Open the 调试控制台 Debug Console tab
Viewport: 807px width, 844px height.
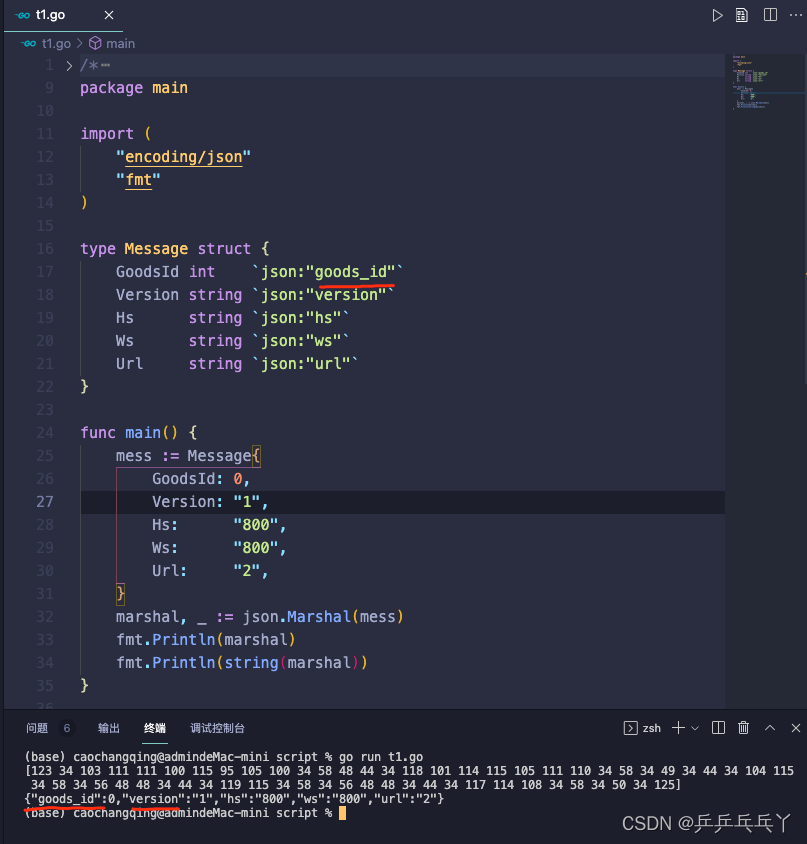tap(218, 728)
